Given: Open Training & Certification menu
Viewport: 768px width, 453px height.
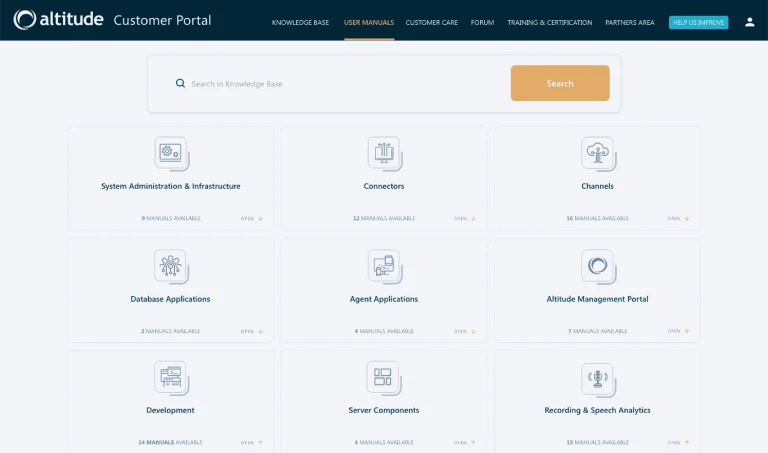Looking at the screenshot, I should pyautogui.click(x=550, y=23).
